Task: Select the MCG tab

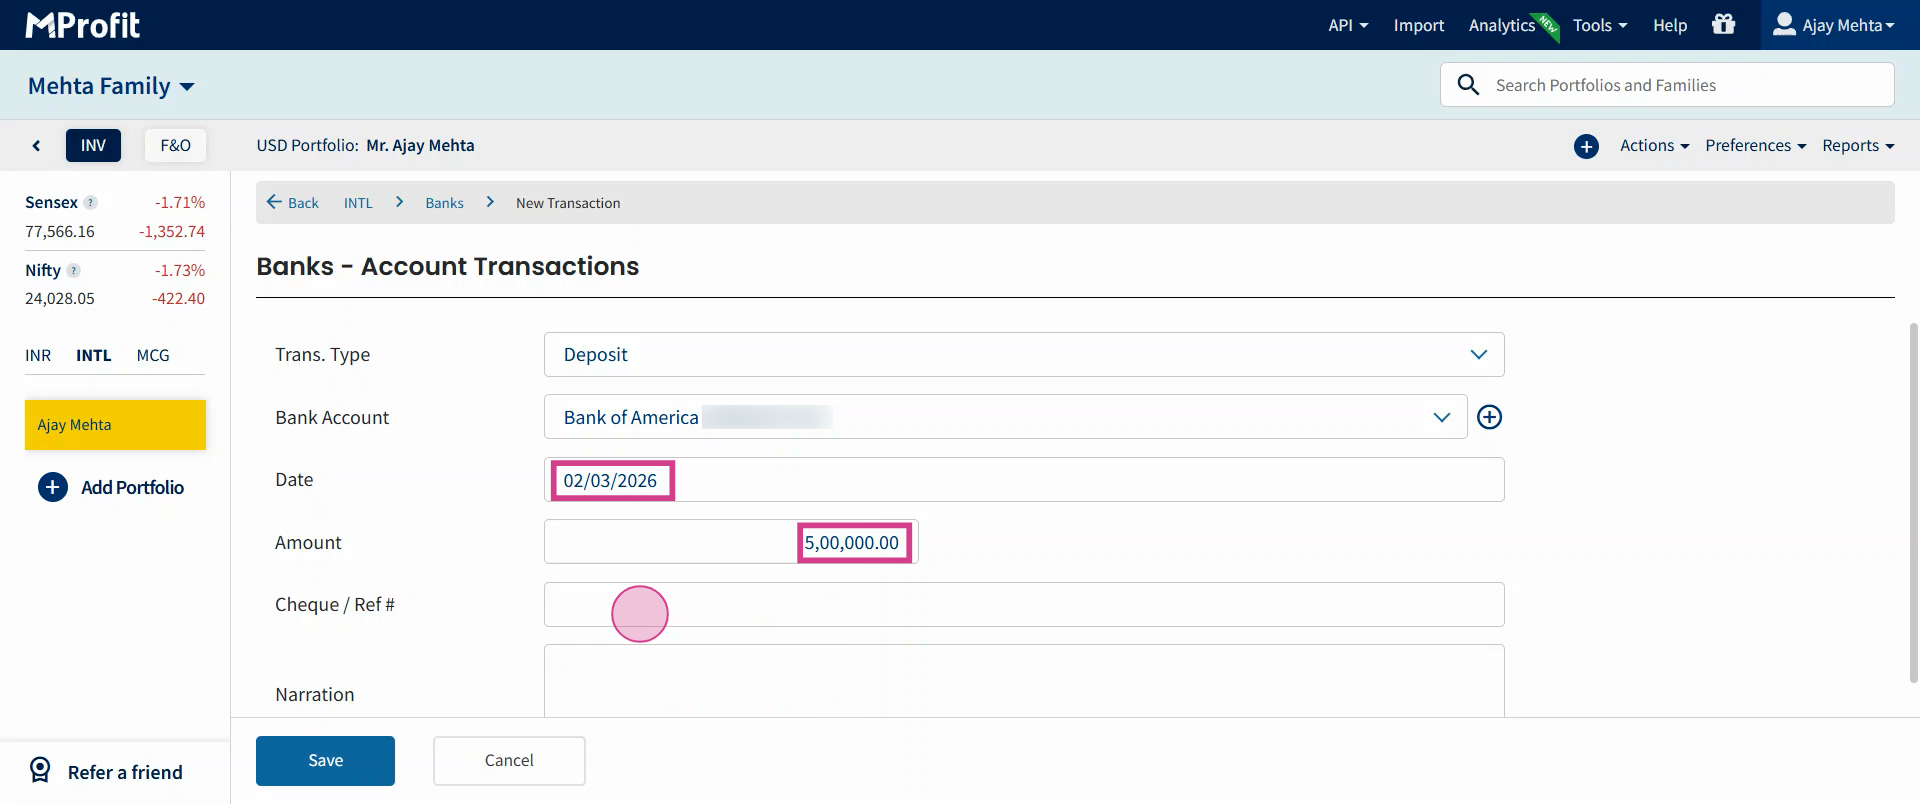Action: click(x=153, y=355)
